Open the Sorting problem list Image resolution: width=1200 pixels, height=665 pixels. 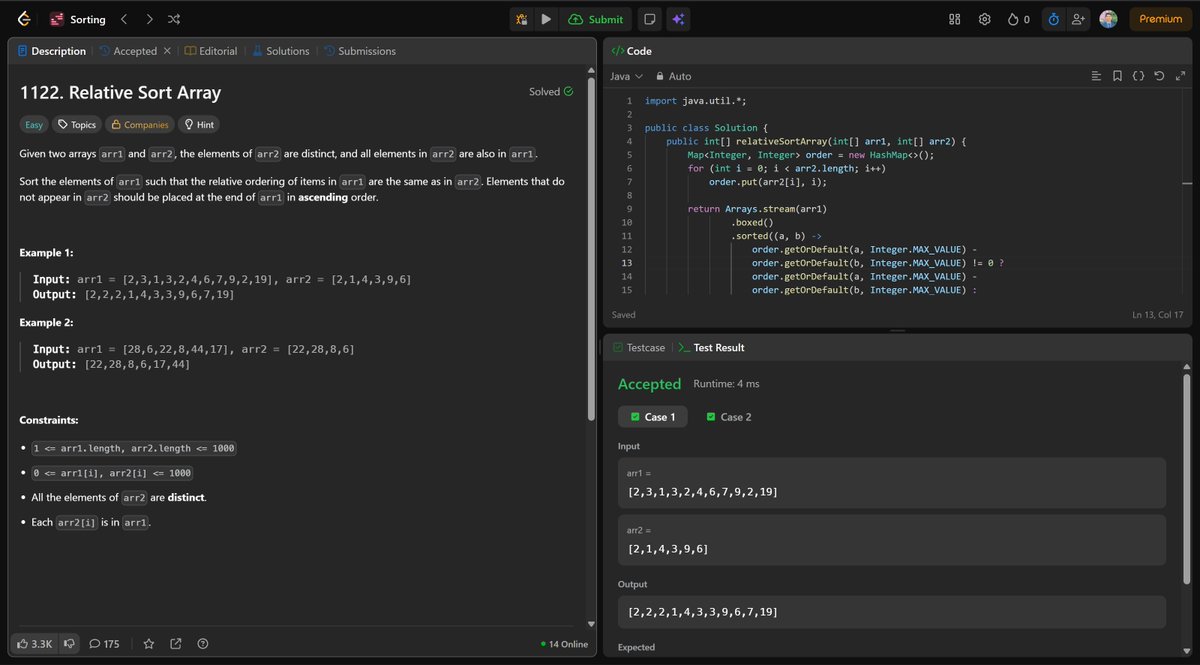click(x=88, y=19)
